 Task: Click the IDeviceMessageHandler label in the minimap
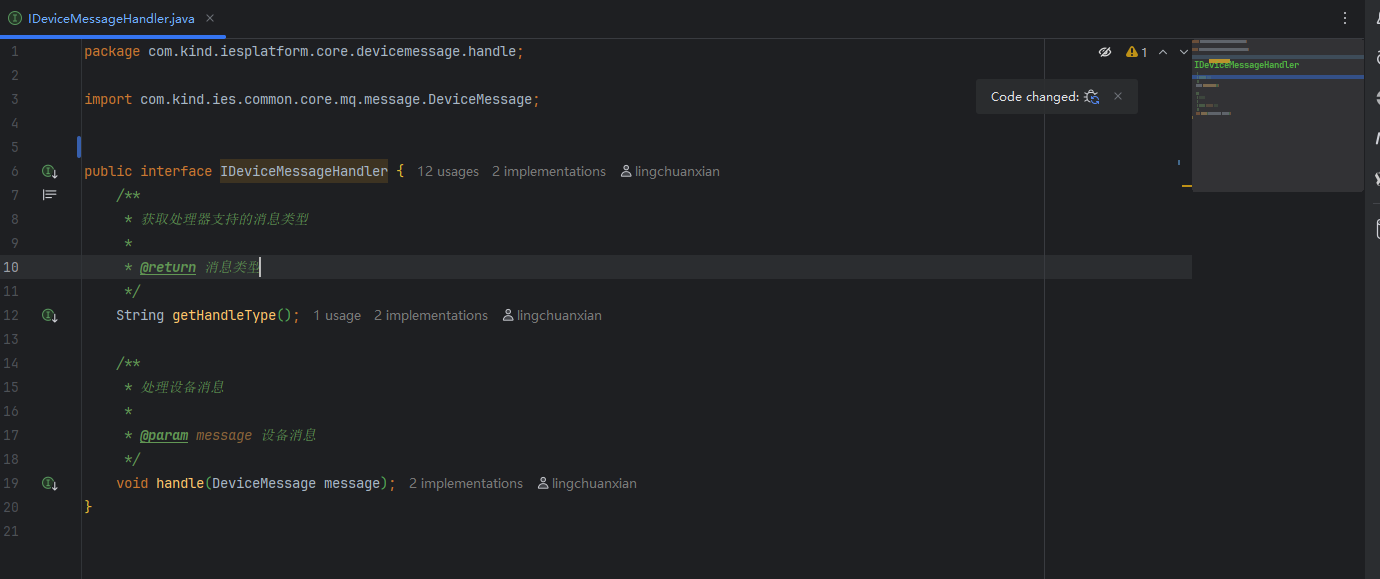click(x=1246, y=65)
